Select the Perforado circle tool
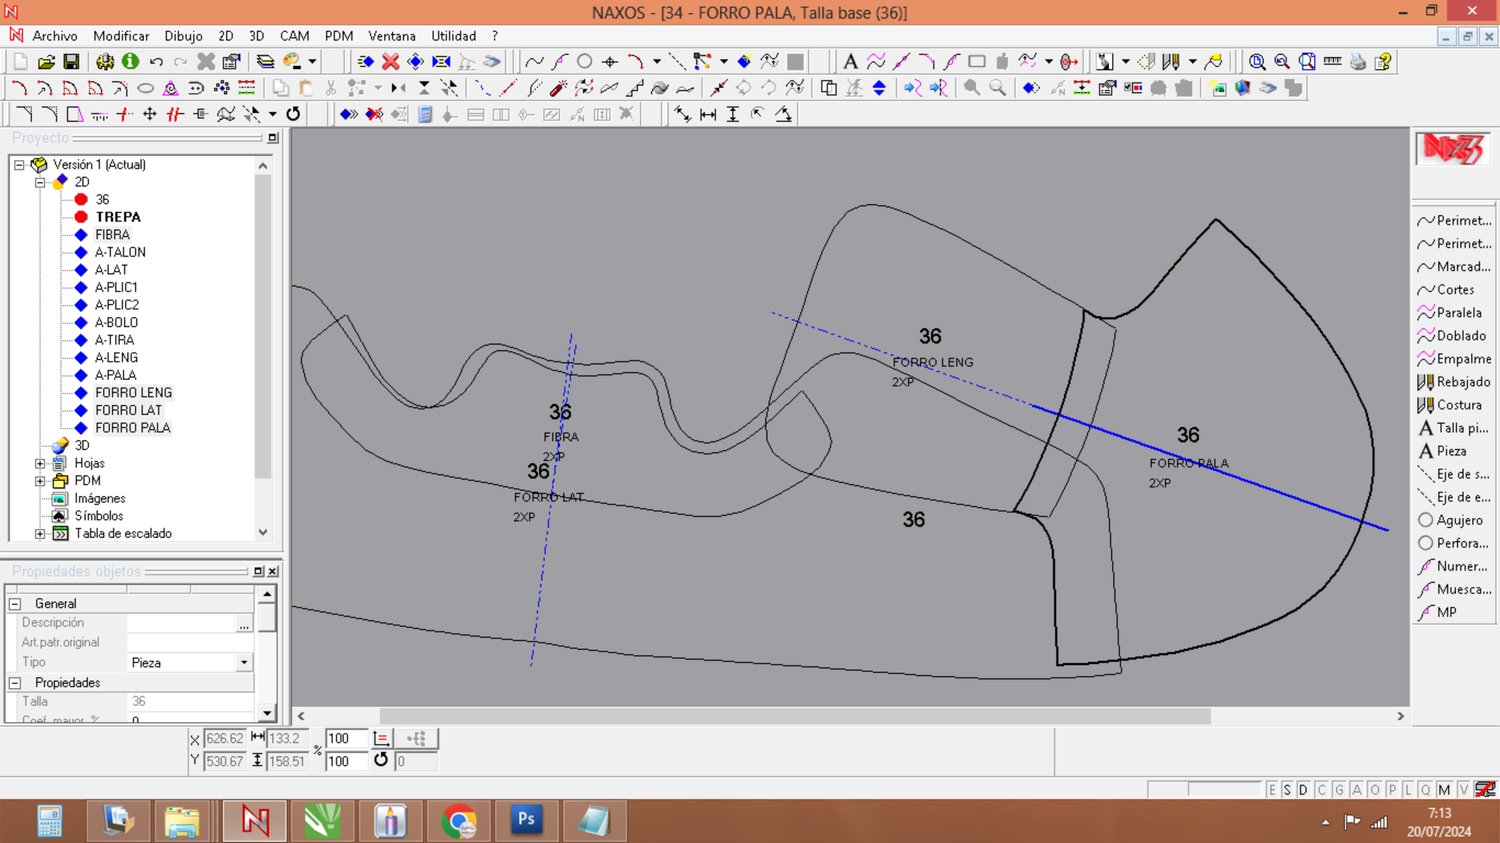1500x843 pixels. (1454, 543)
